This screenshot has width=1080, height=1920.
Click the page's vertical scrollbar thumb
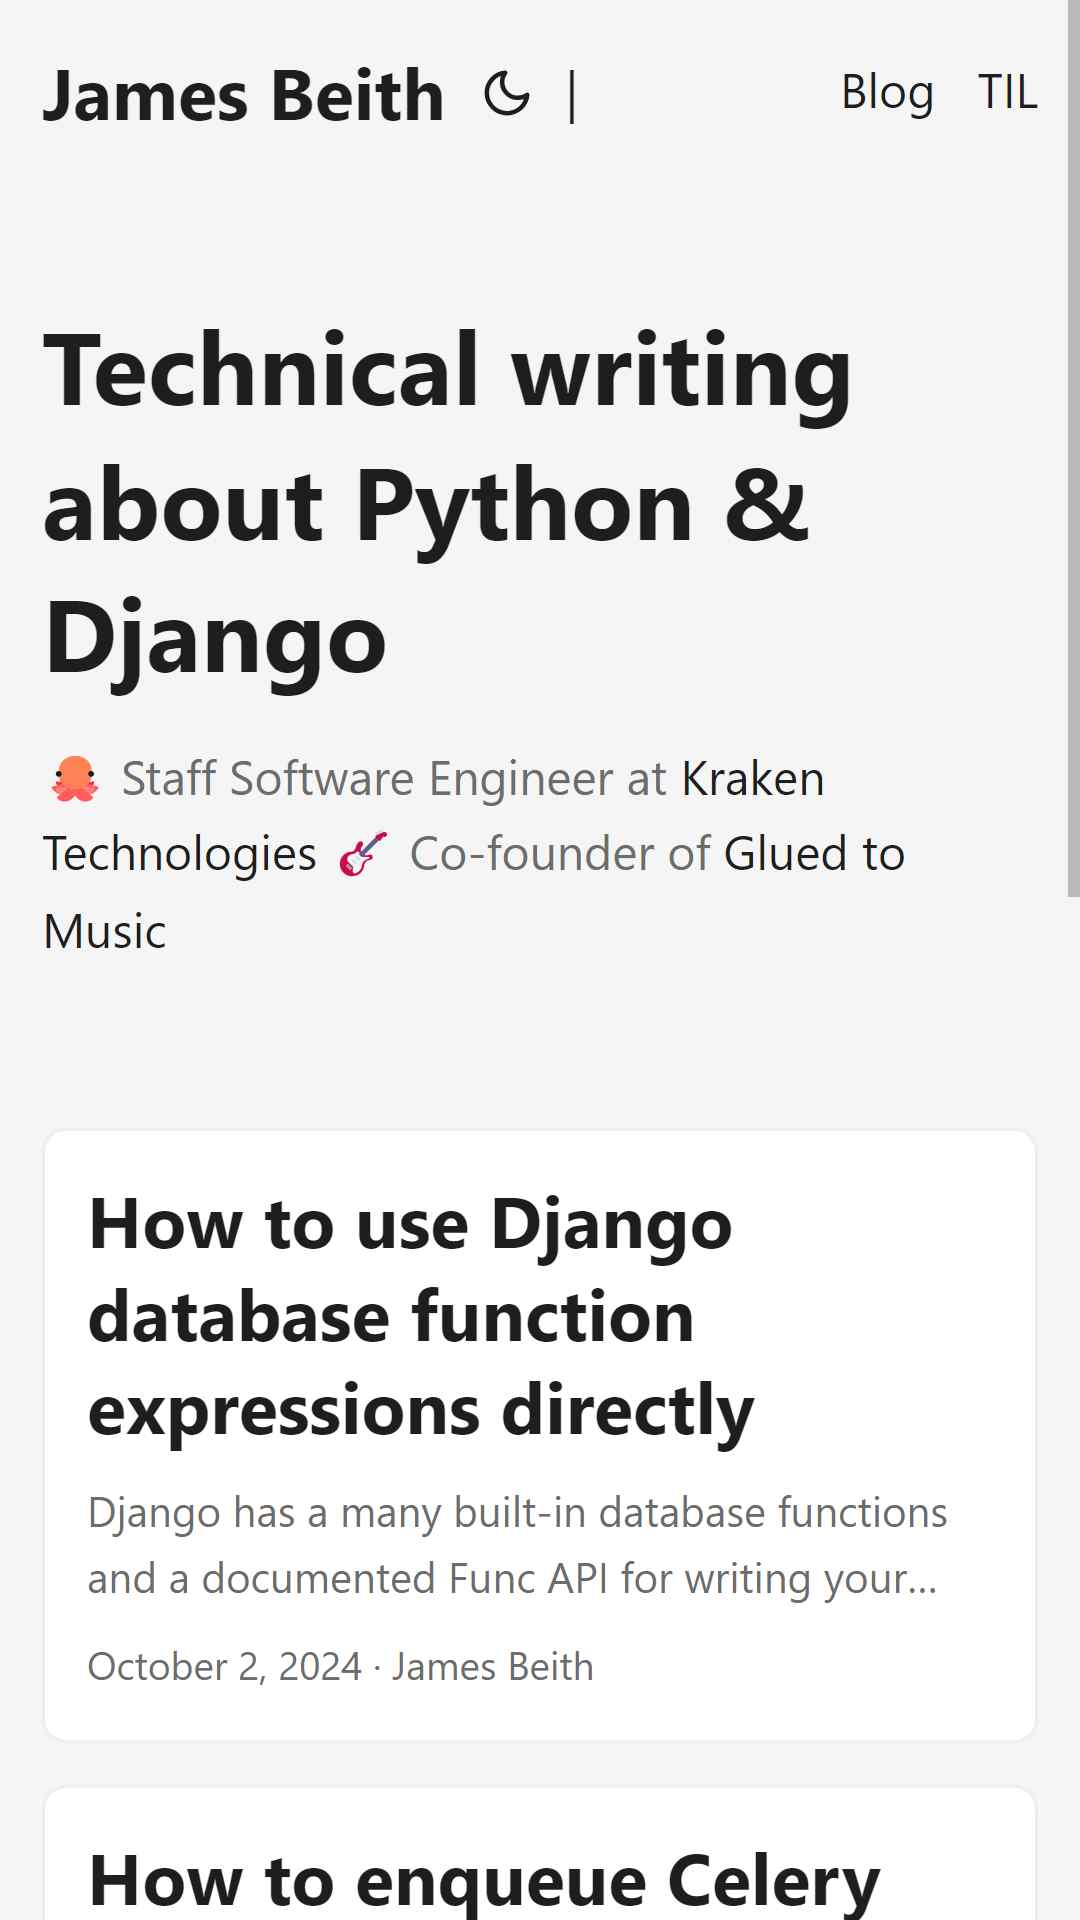1074,448
